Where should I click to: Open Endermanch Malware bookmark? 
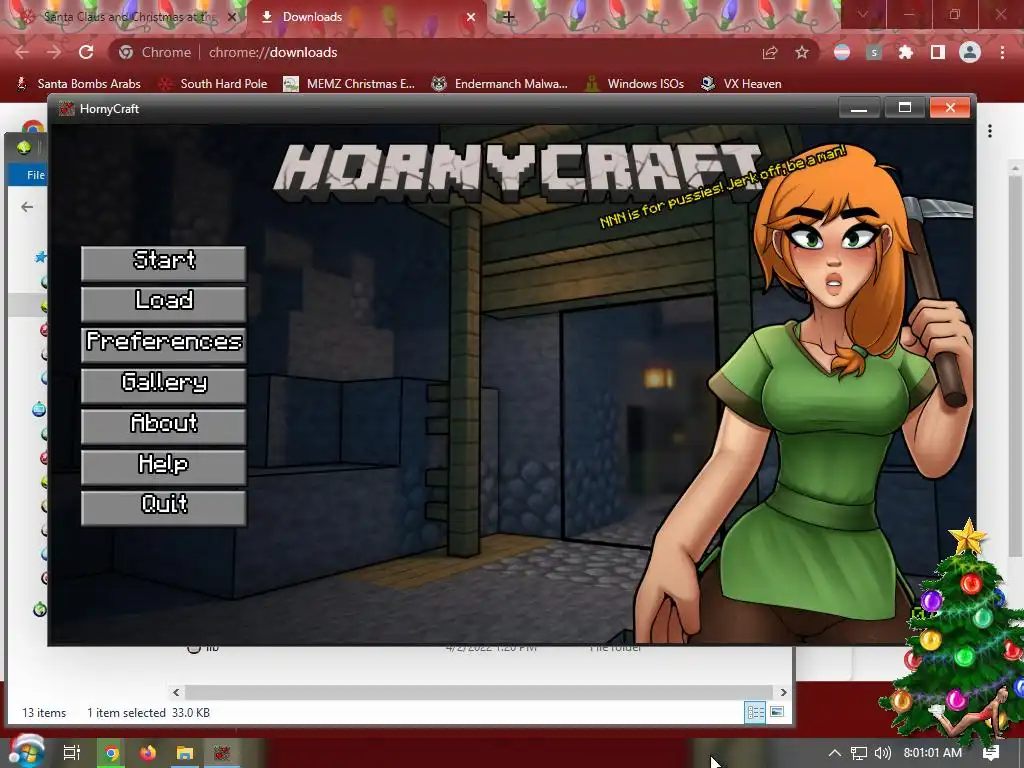pos(500,84)
